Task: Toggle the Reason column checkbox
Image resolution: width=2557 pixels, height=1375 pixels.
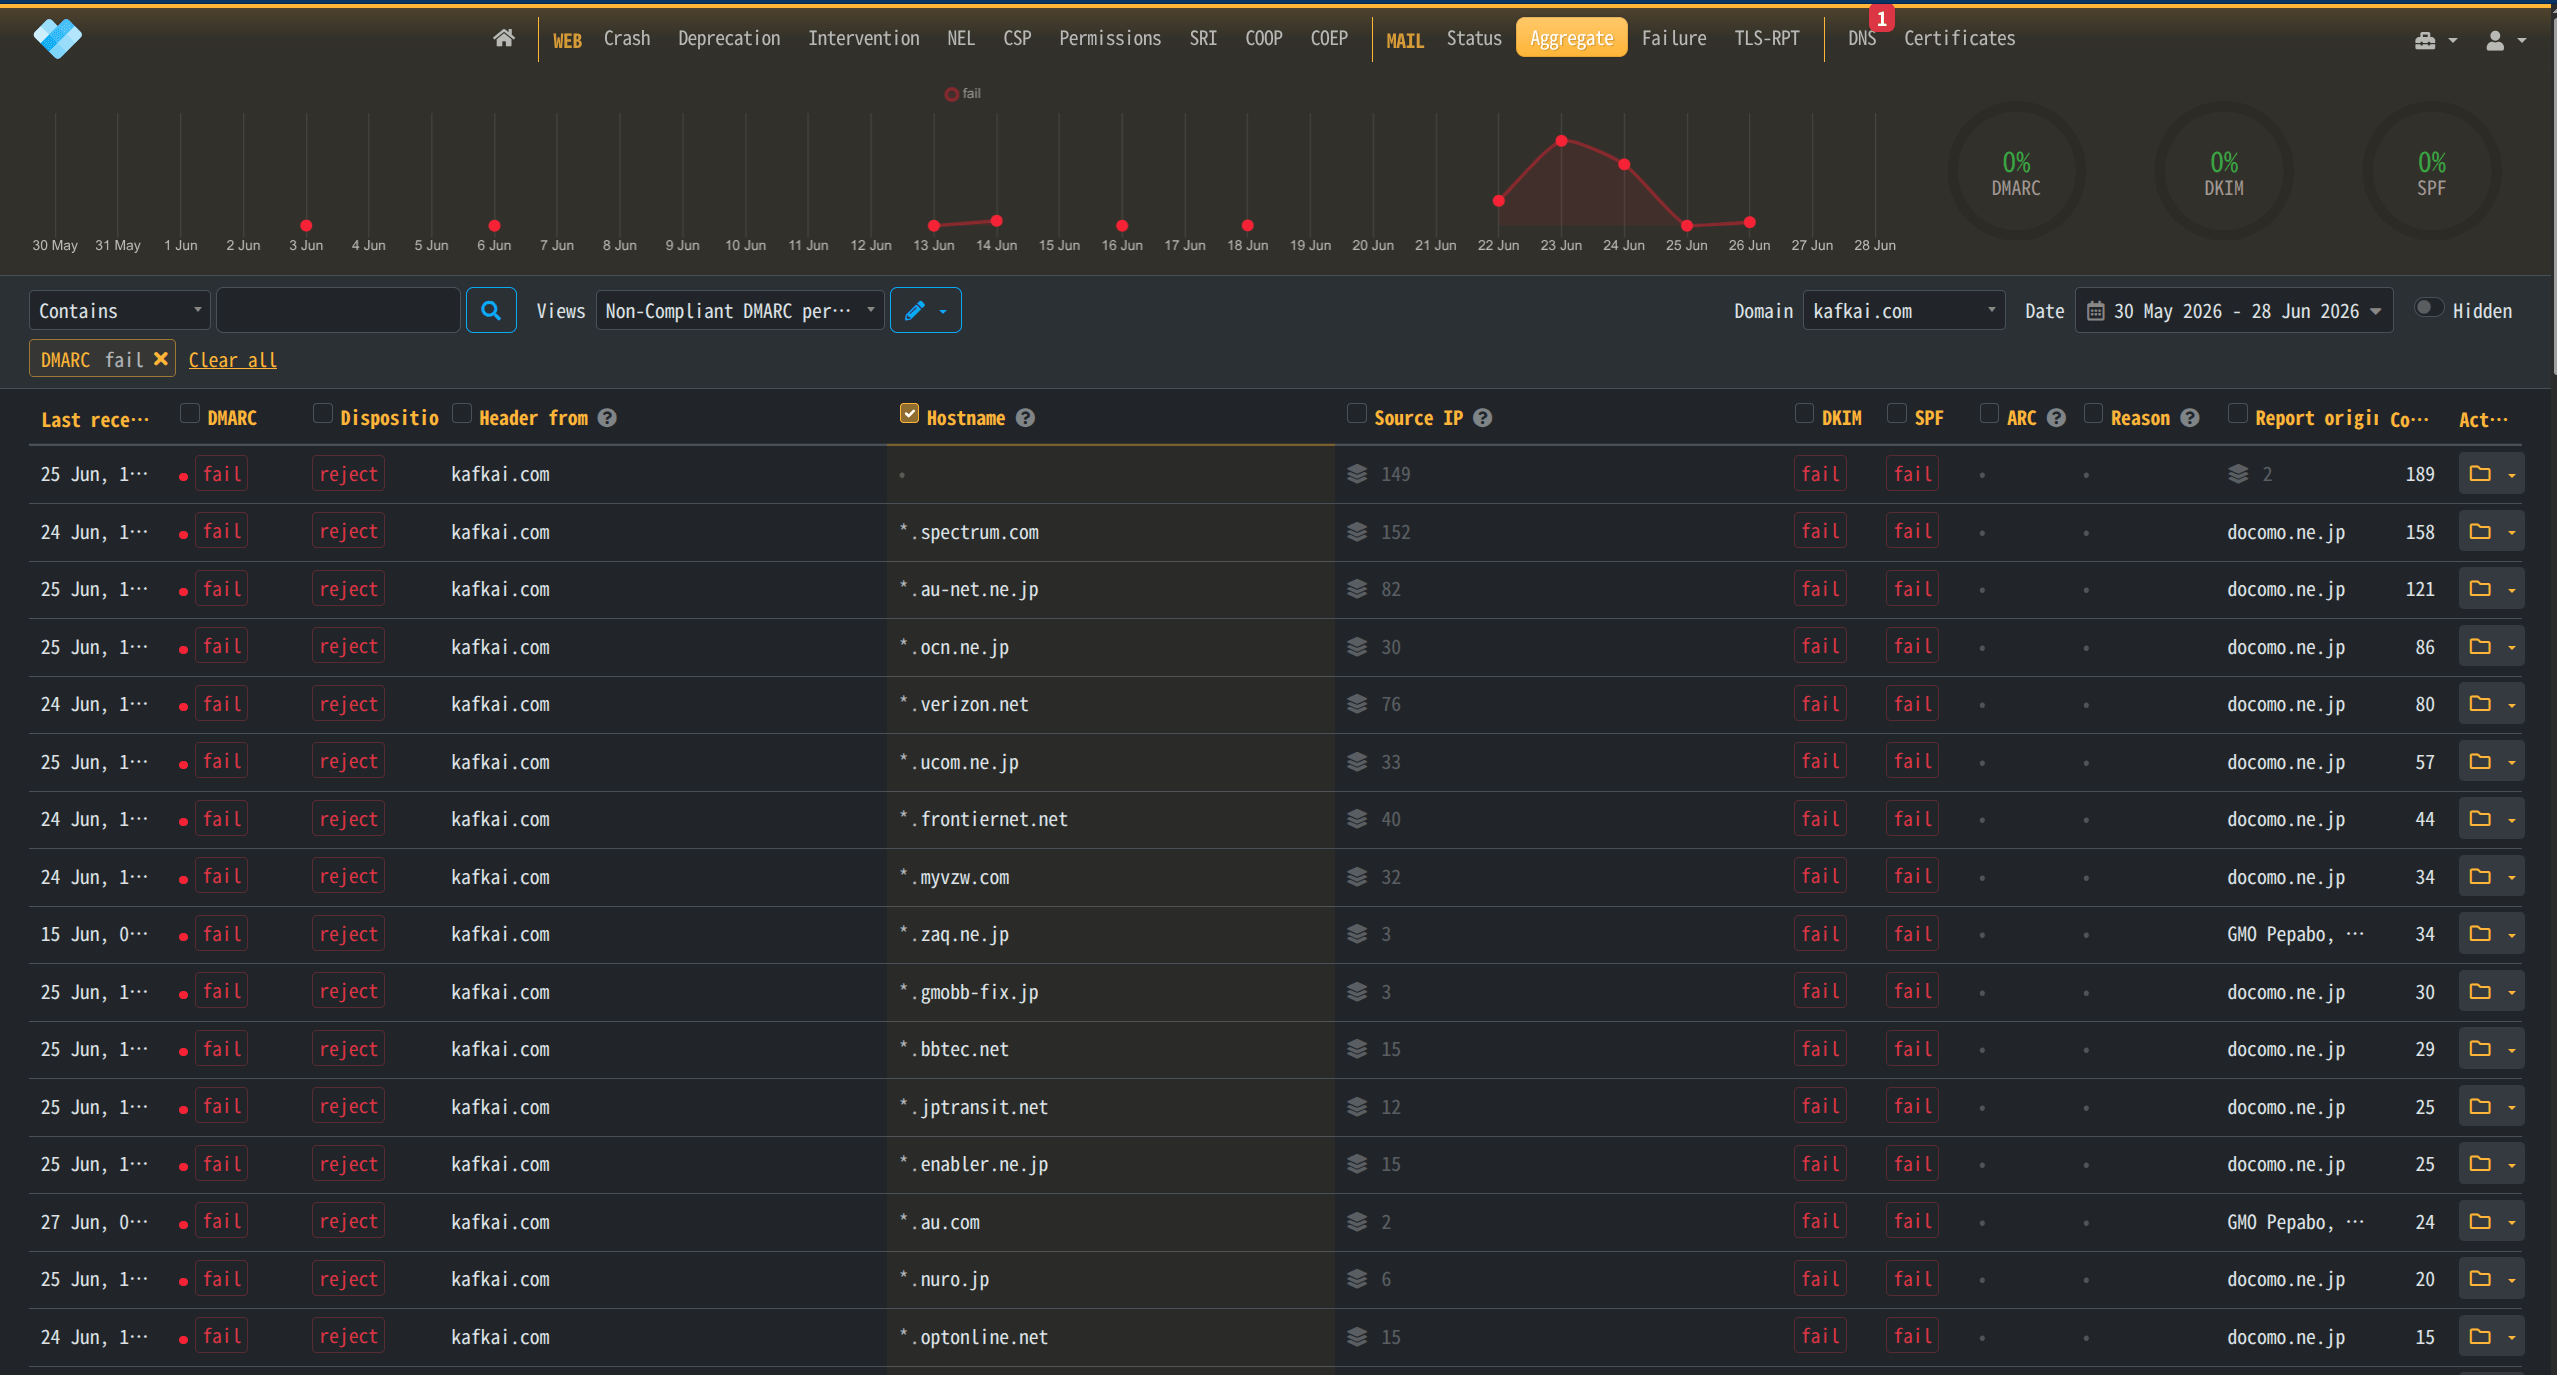Action: 2093,414
